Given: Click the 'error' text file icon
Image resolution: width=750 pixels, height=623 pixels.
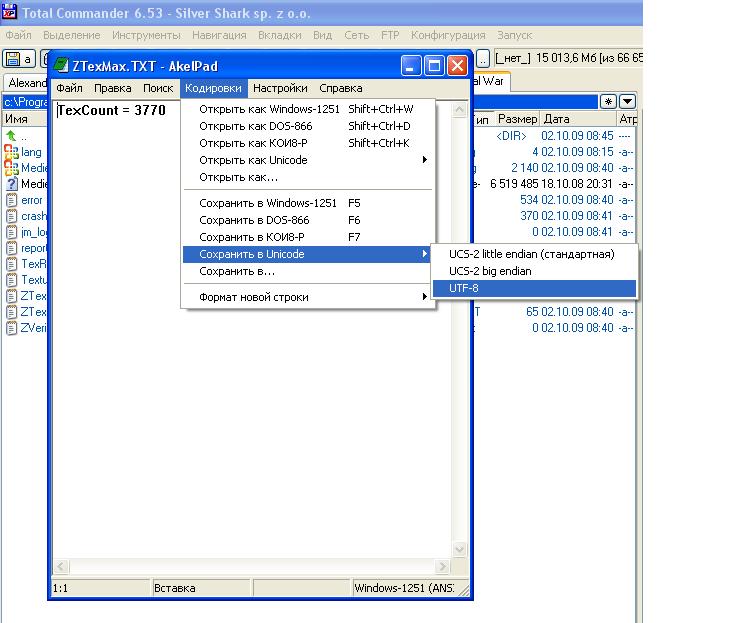Looking at the screenshot, I should tap(11, 200).
